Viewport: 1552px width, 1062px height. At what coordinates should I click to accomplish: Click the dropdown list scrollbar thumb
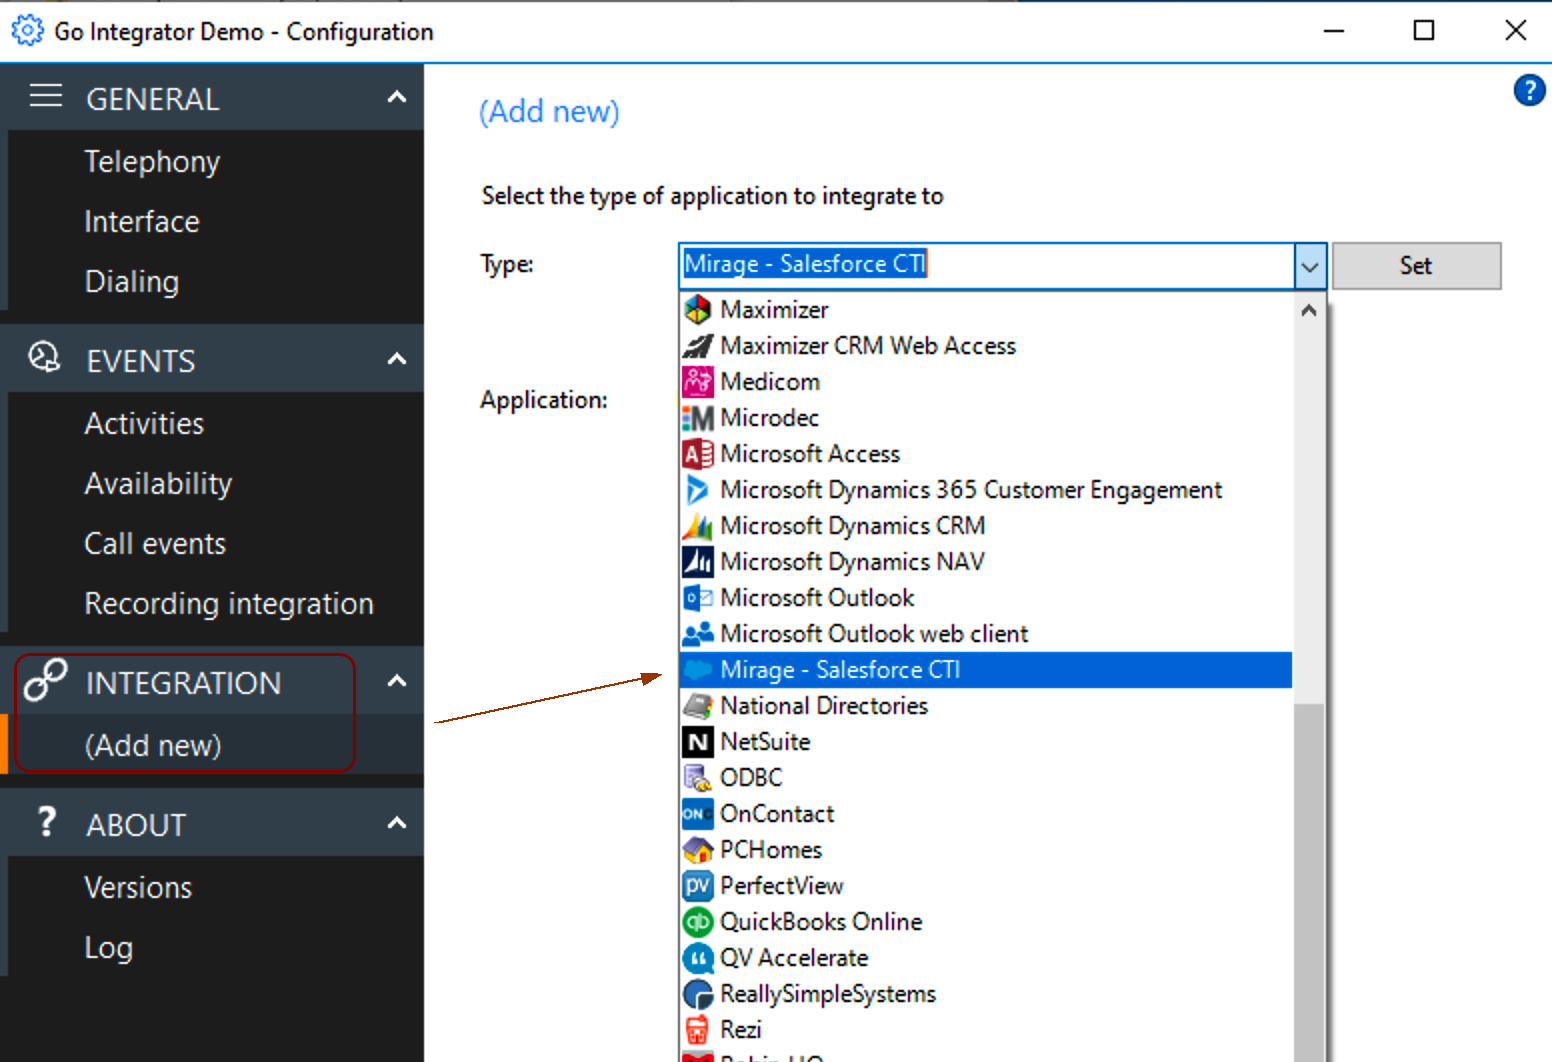tap(1308, 880)
